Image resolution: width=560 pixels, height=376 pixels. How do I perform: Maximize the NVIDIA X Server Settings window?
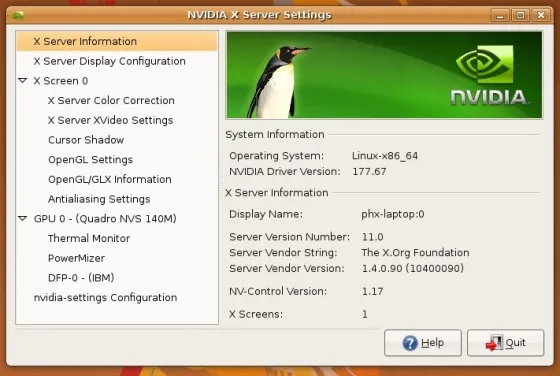click(x=520, y=15)
